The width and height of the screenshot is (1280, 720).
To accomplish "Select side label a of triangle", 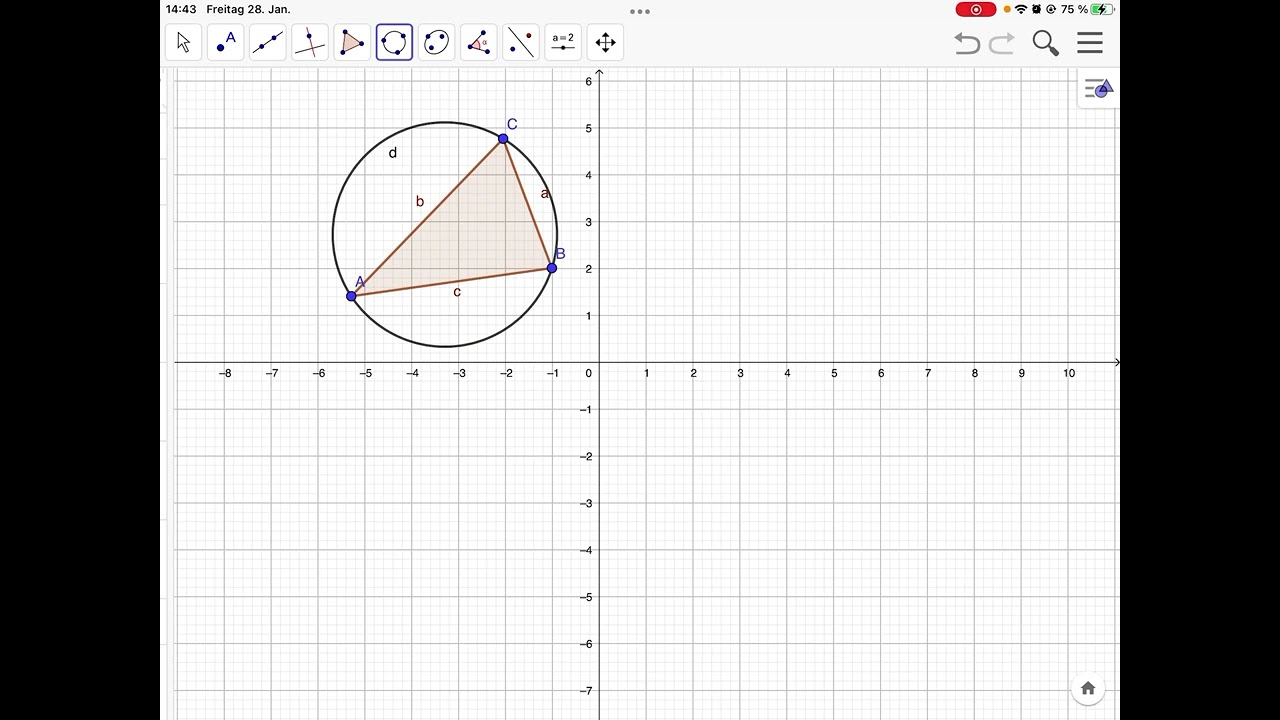I will click(x=545, y=193).
